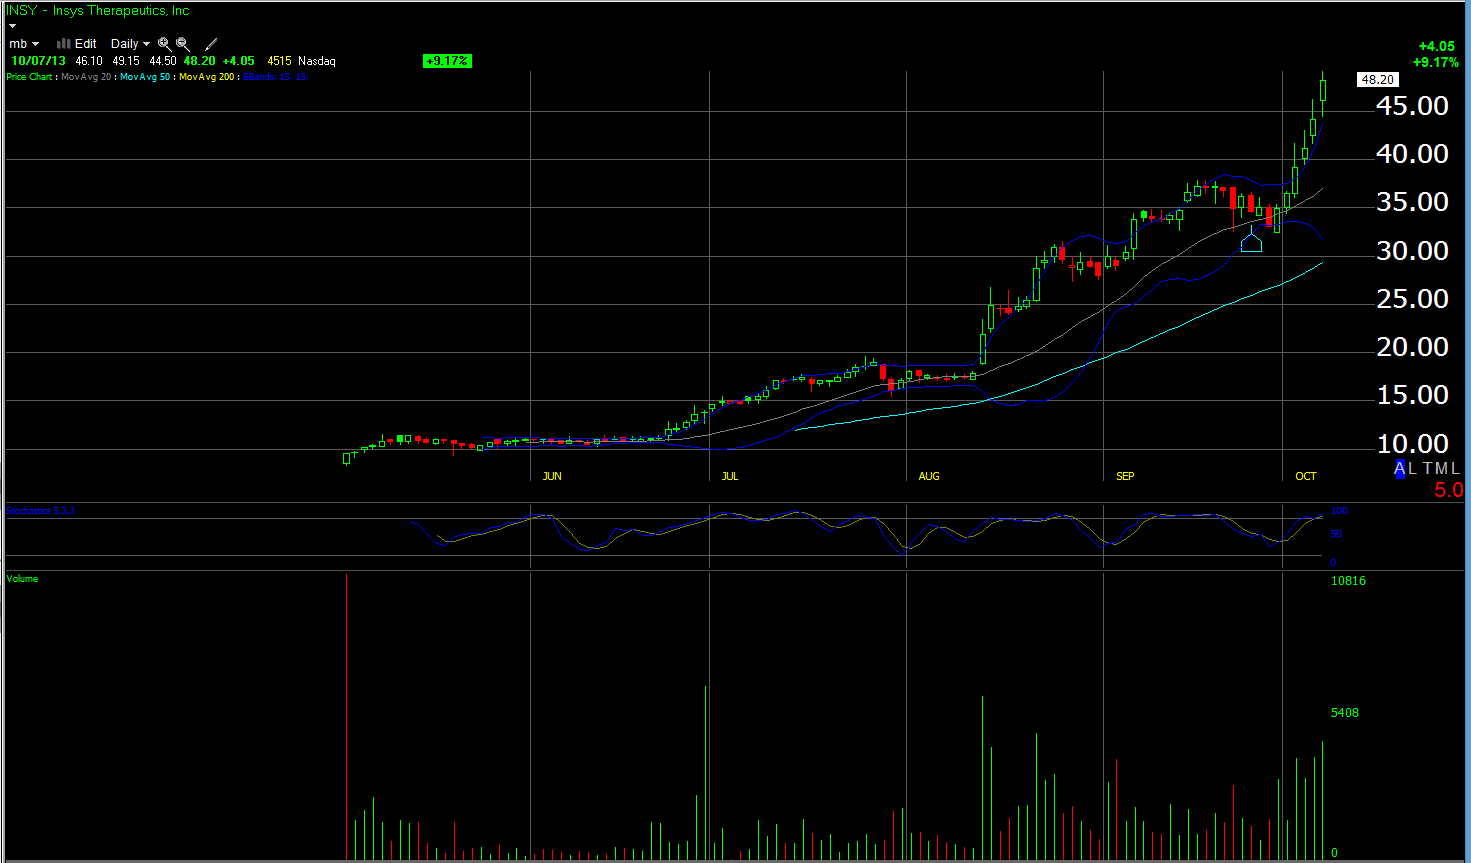The width and height of the screenshot is (1471, 863).
Task: Toggle the first L scale option
Action: pyautogui.click(x=1412, y=469)
